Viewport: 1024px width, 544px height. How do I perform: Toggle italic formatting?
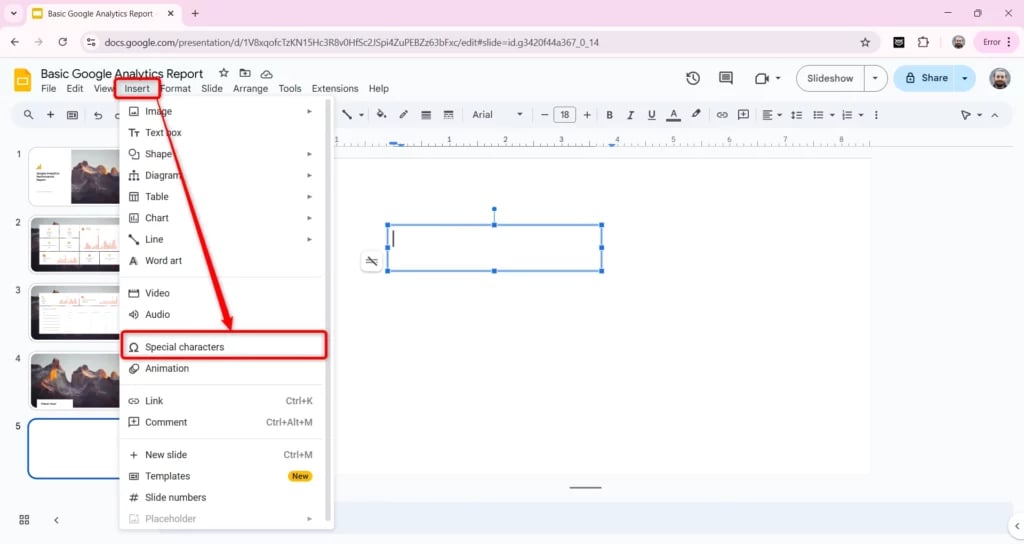point(630,115)
